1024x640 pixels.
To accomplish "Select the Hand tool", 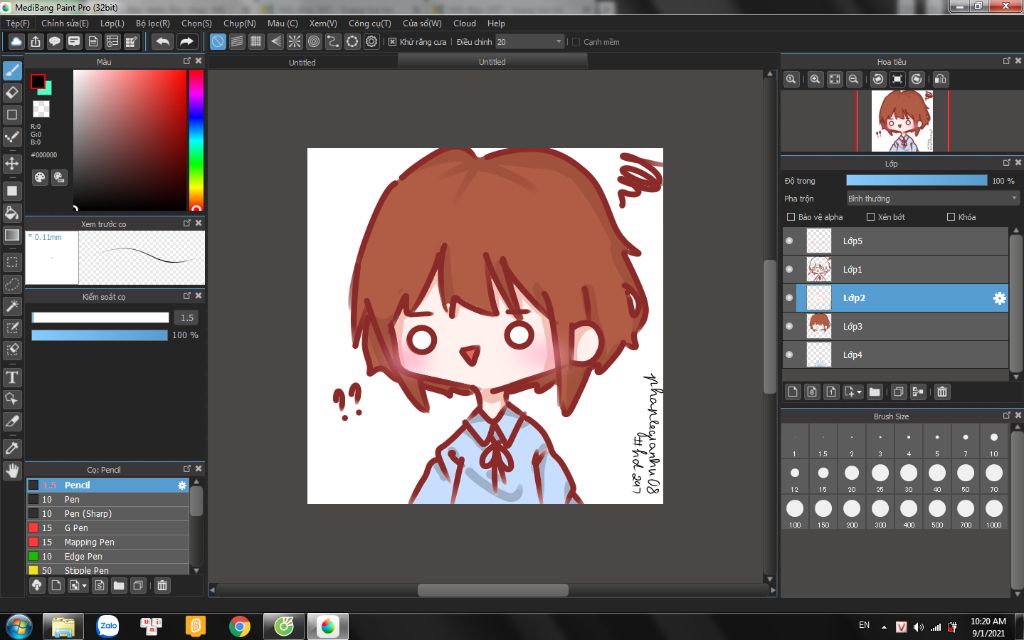I will (12, 471).
